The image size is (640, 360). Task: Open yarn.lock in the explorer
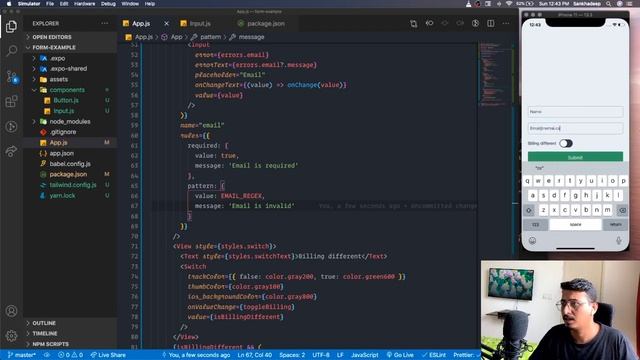pyautogui.click(x=70, y=196)
